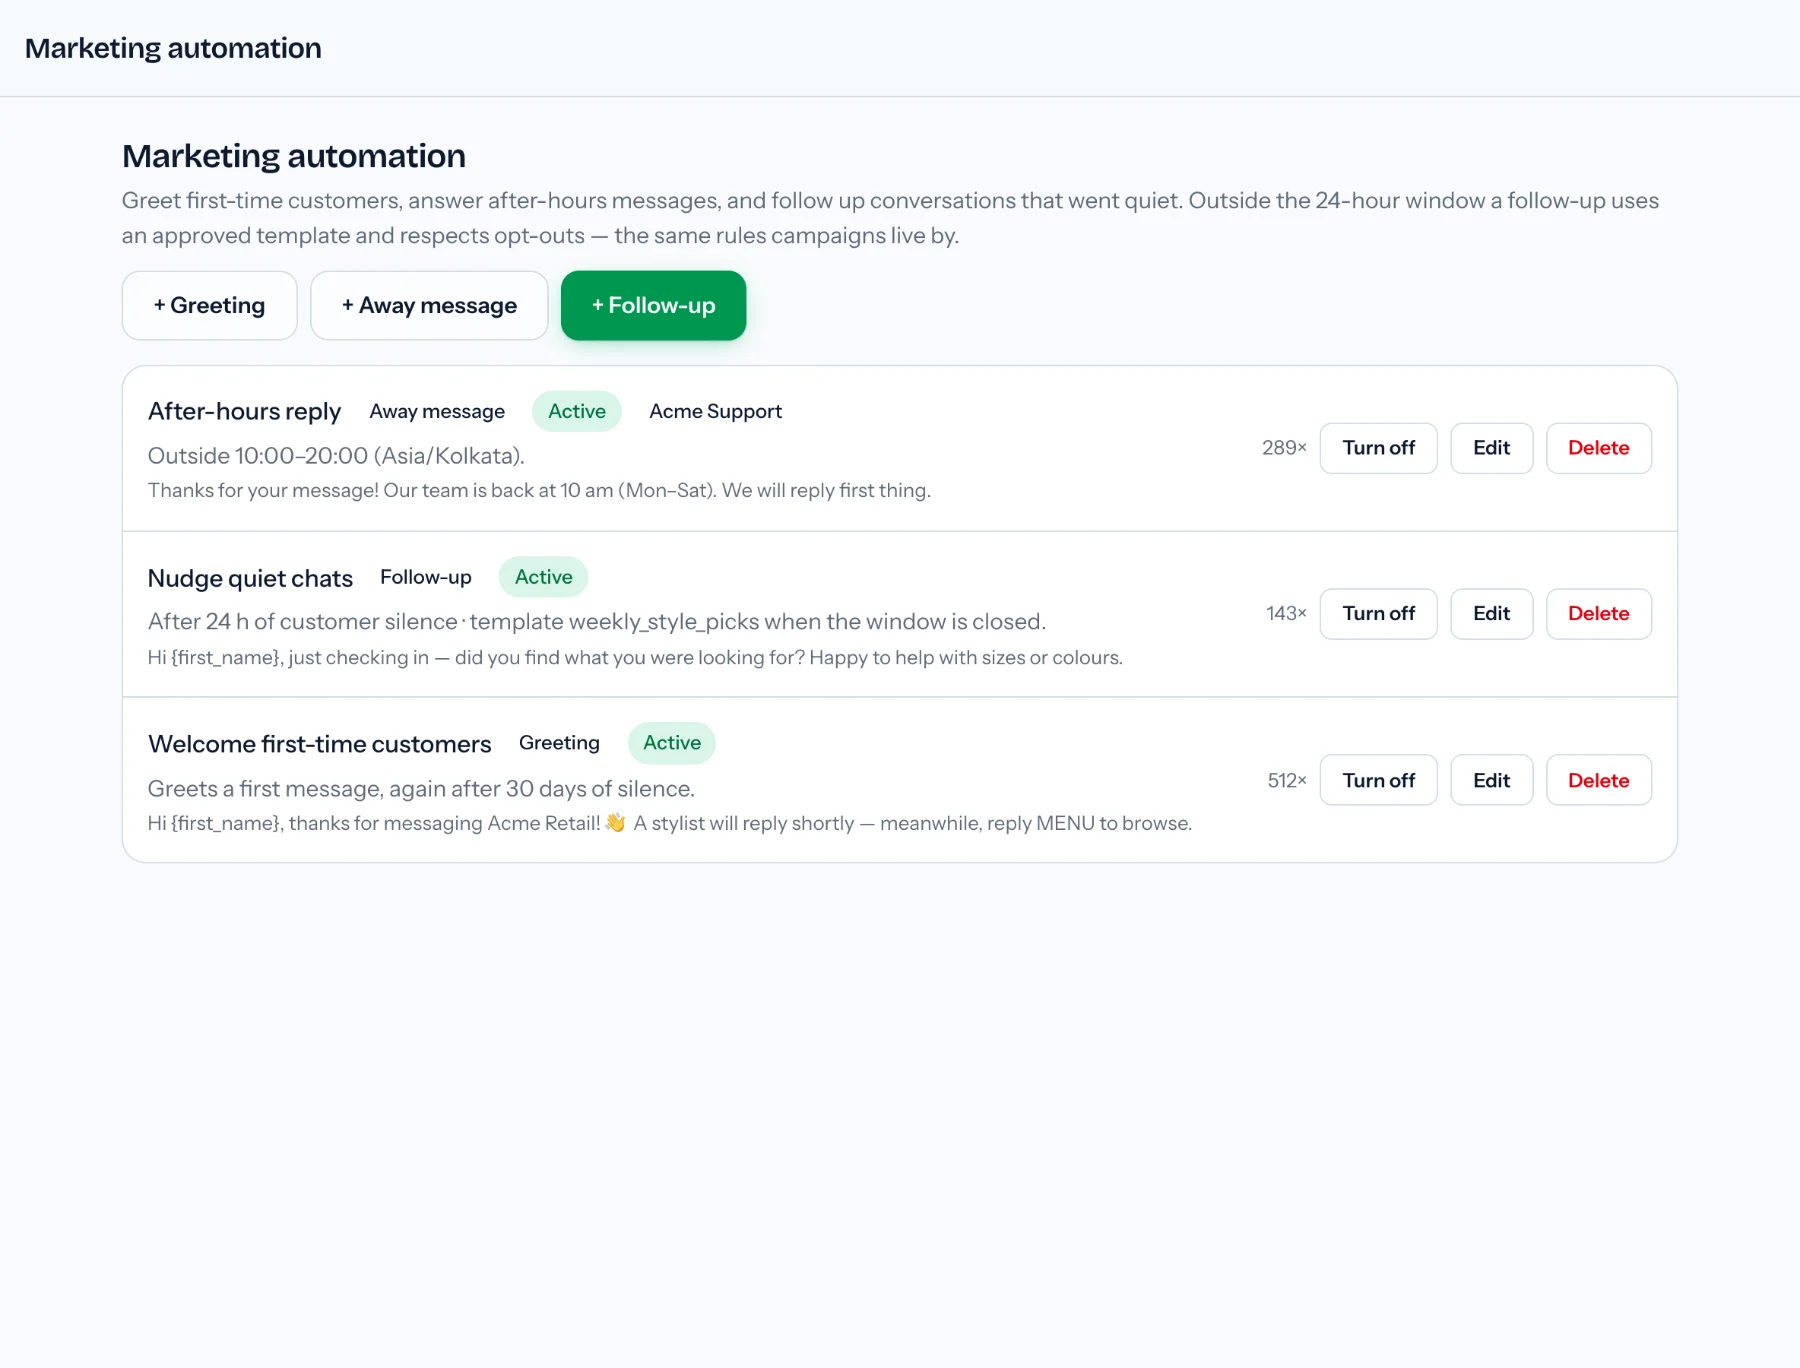Click the 'Greets a first message' condition text
1800x1368 pixels.
pos(421,789)
